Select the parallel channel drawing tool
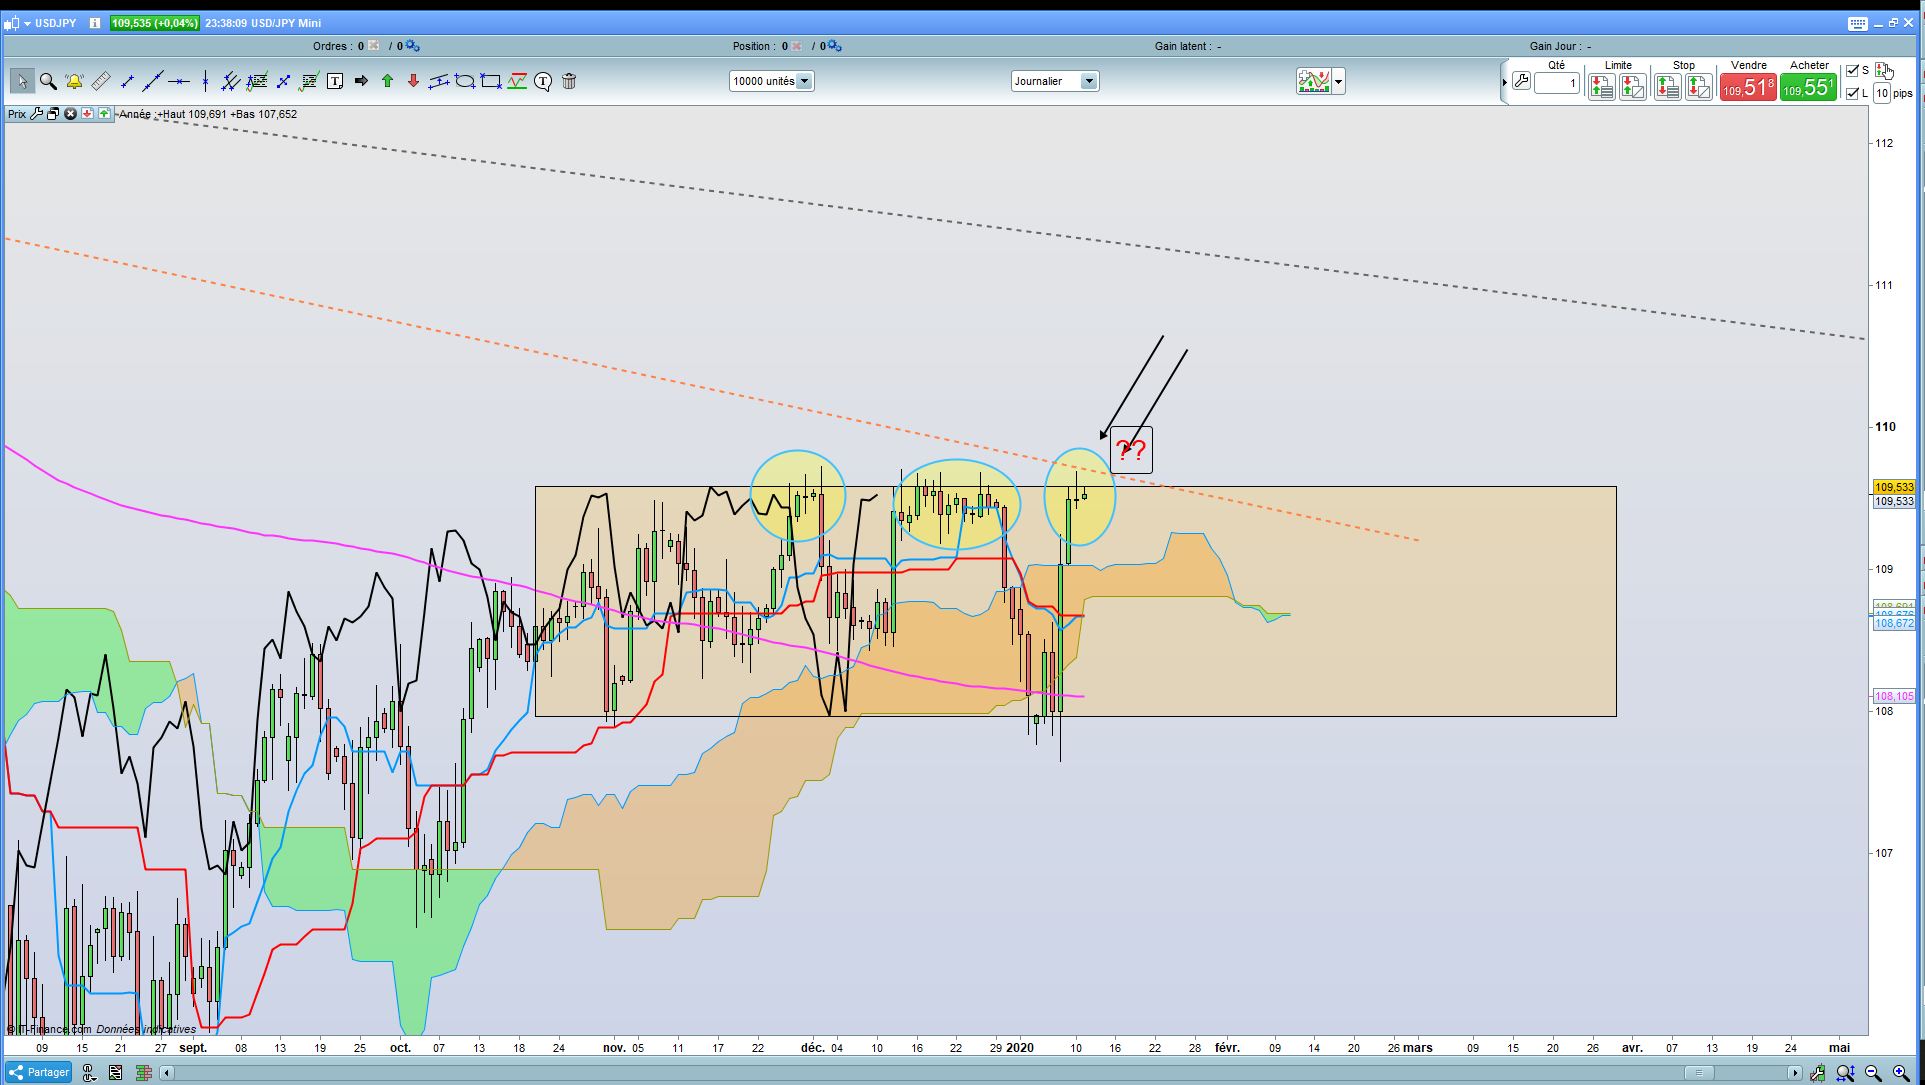The height and width of the screenshot is (1085, 1925). click(439, 81)
